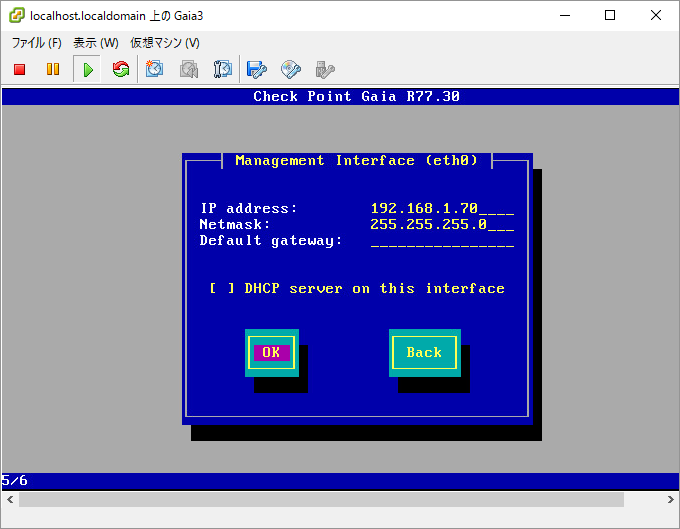Click the horizontal scrollbar left arrow

pyautogui.click(x=10, y=500)
